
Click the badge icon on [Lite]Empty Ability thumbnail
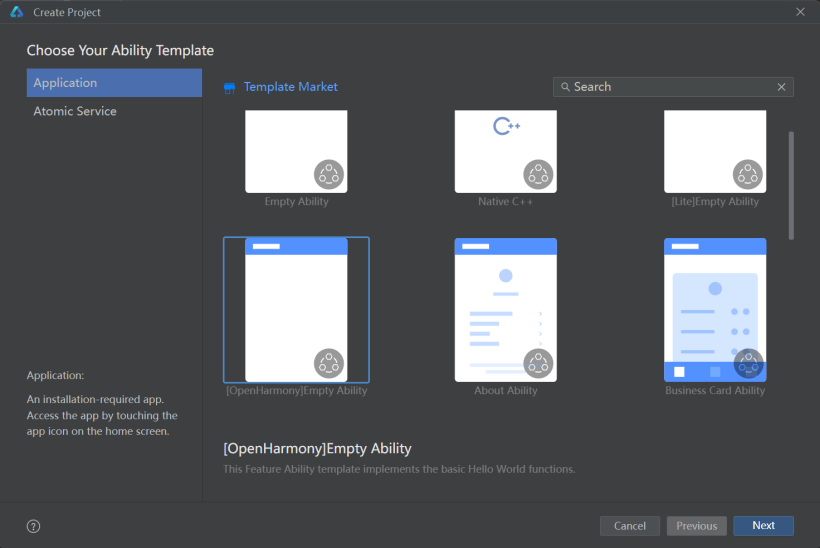[748, 174]
